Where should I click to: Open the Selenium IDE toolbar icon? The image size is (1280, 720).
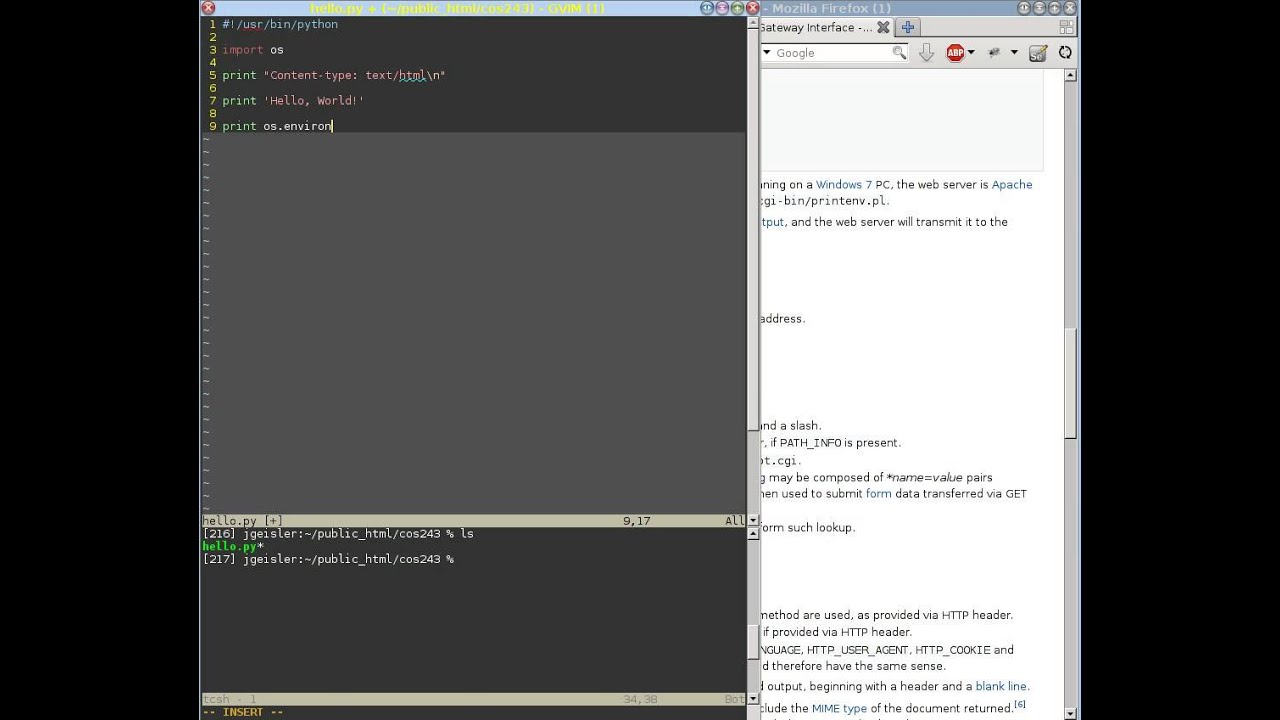pos(1038,53)
